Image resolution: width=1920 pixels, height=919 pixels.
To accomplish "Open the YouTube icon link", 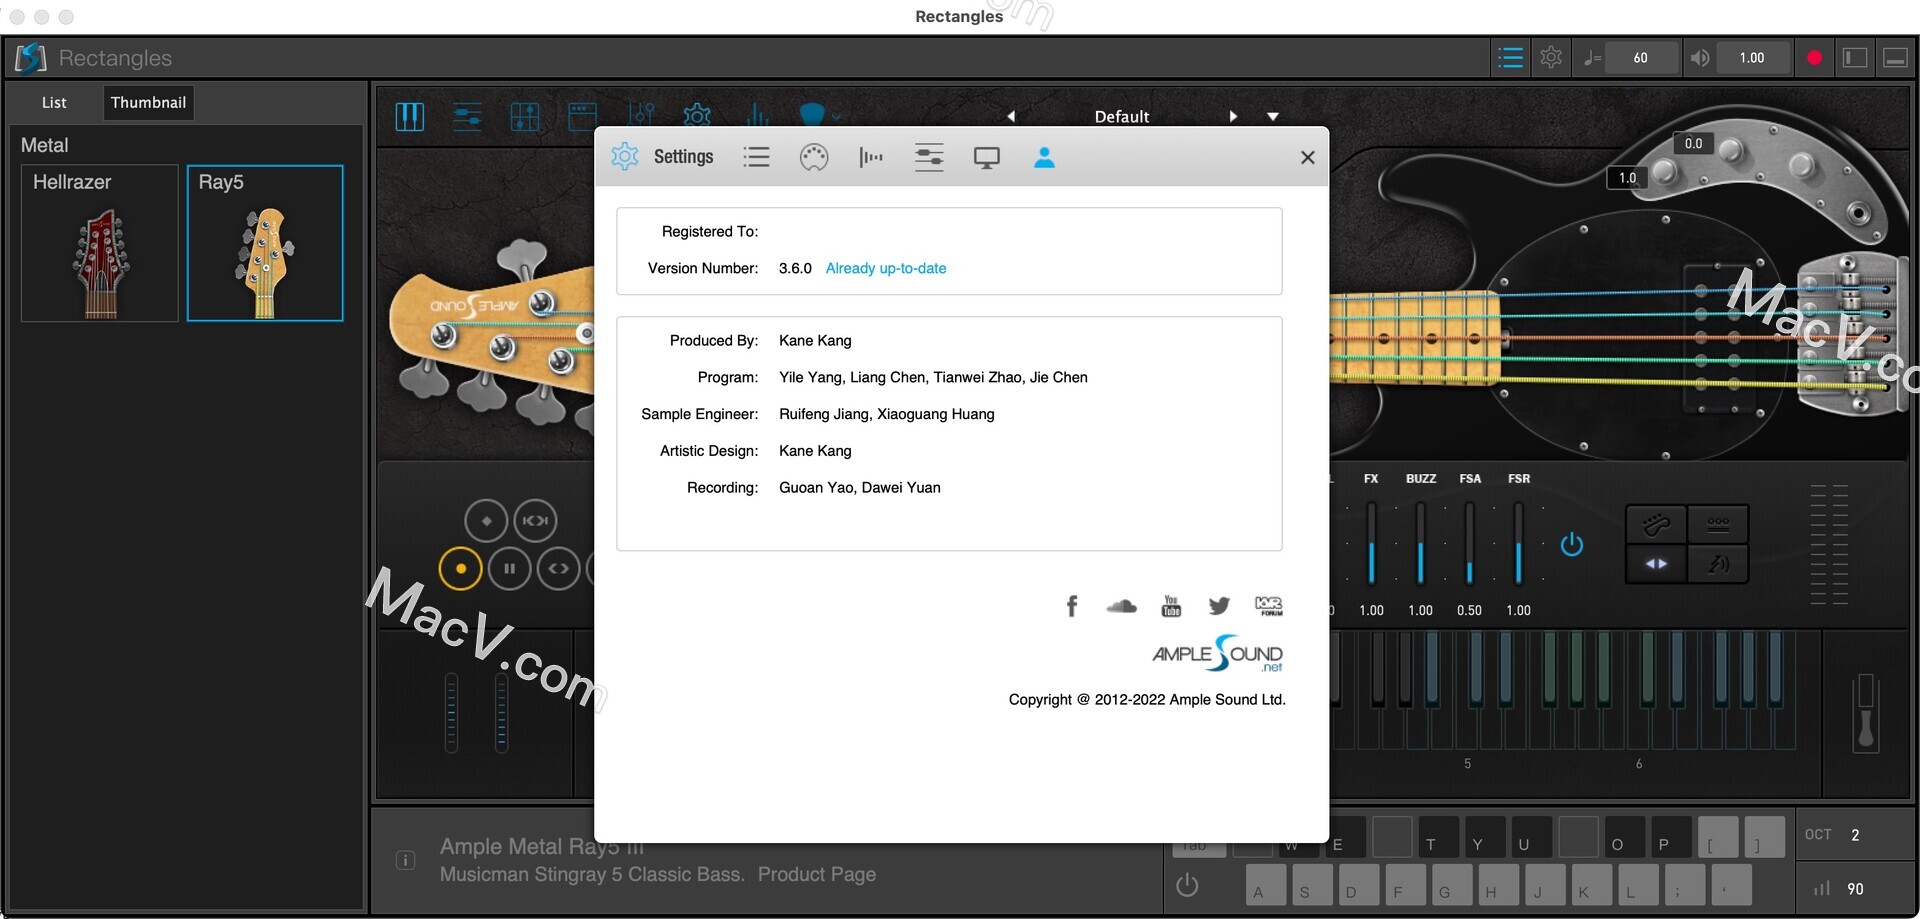I will click(1171, 606).
